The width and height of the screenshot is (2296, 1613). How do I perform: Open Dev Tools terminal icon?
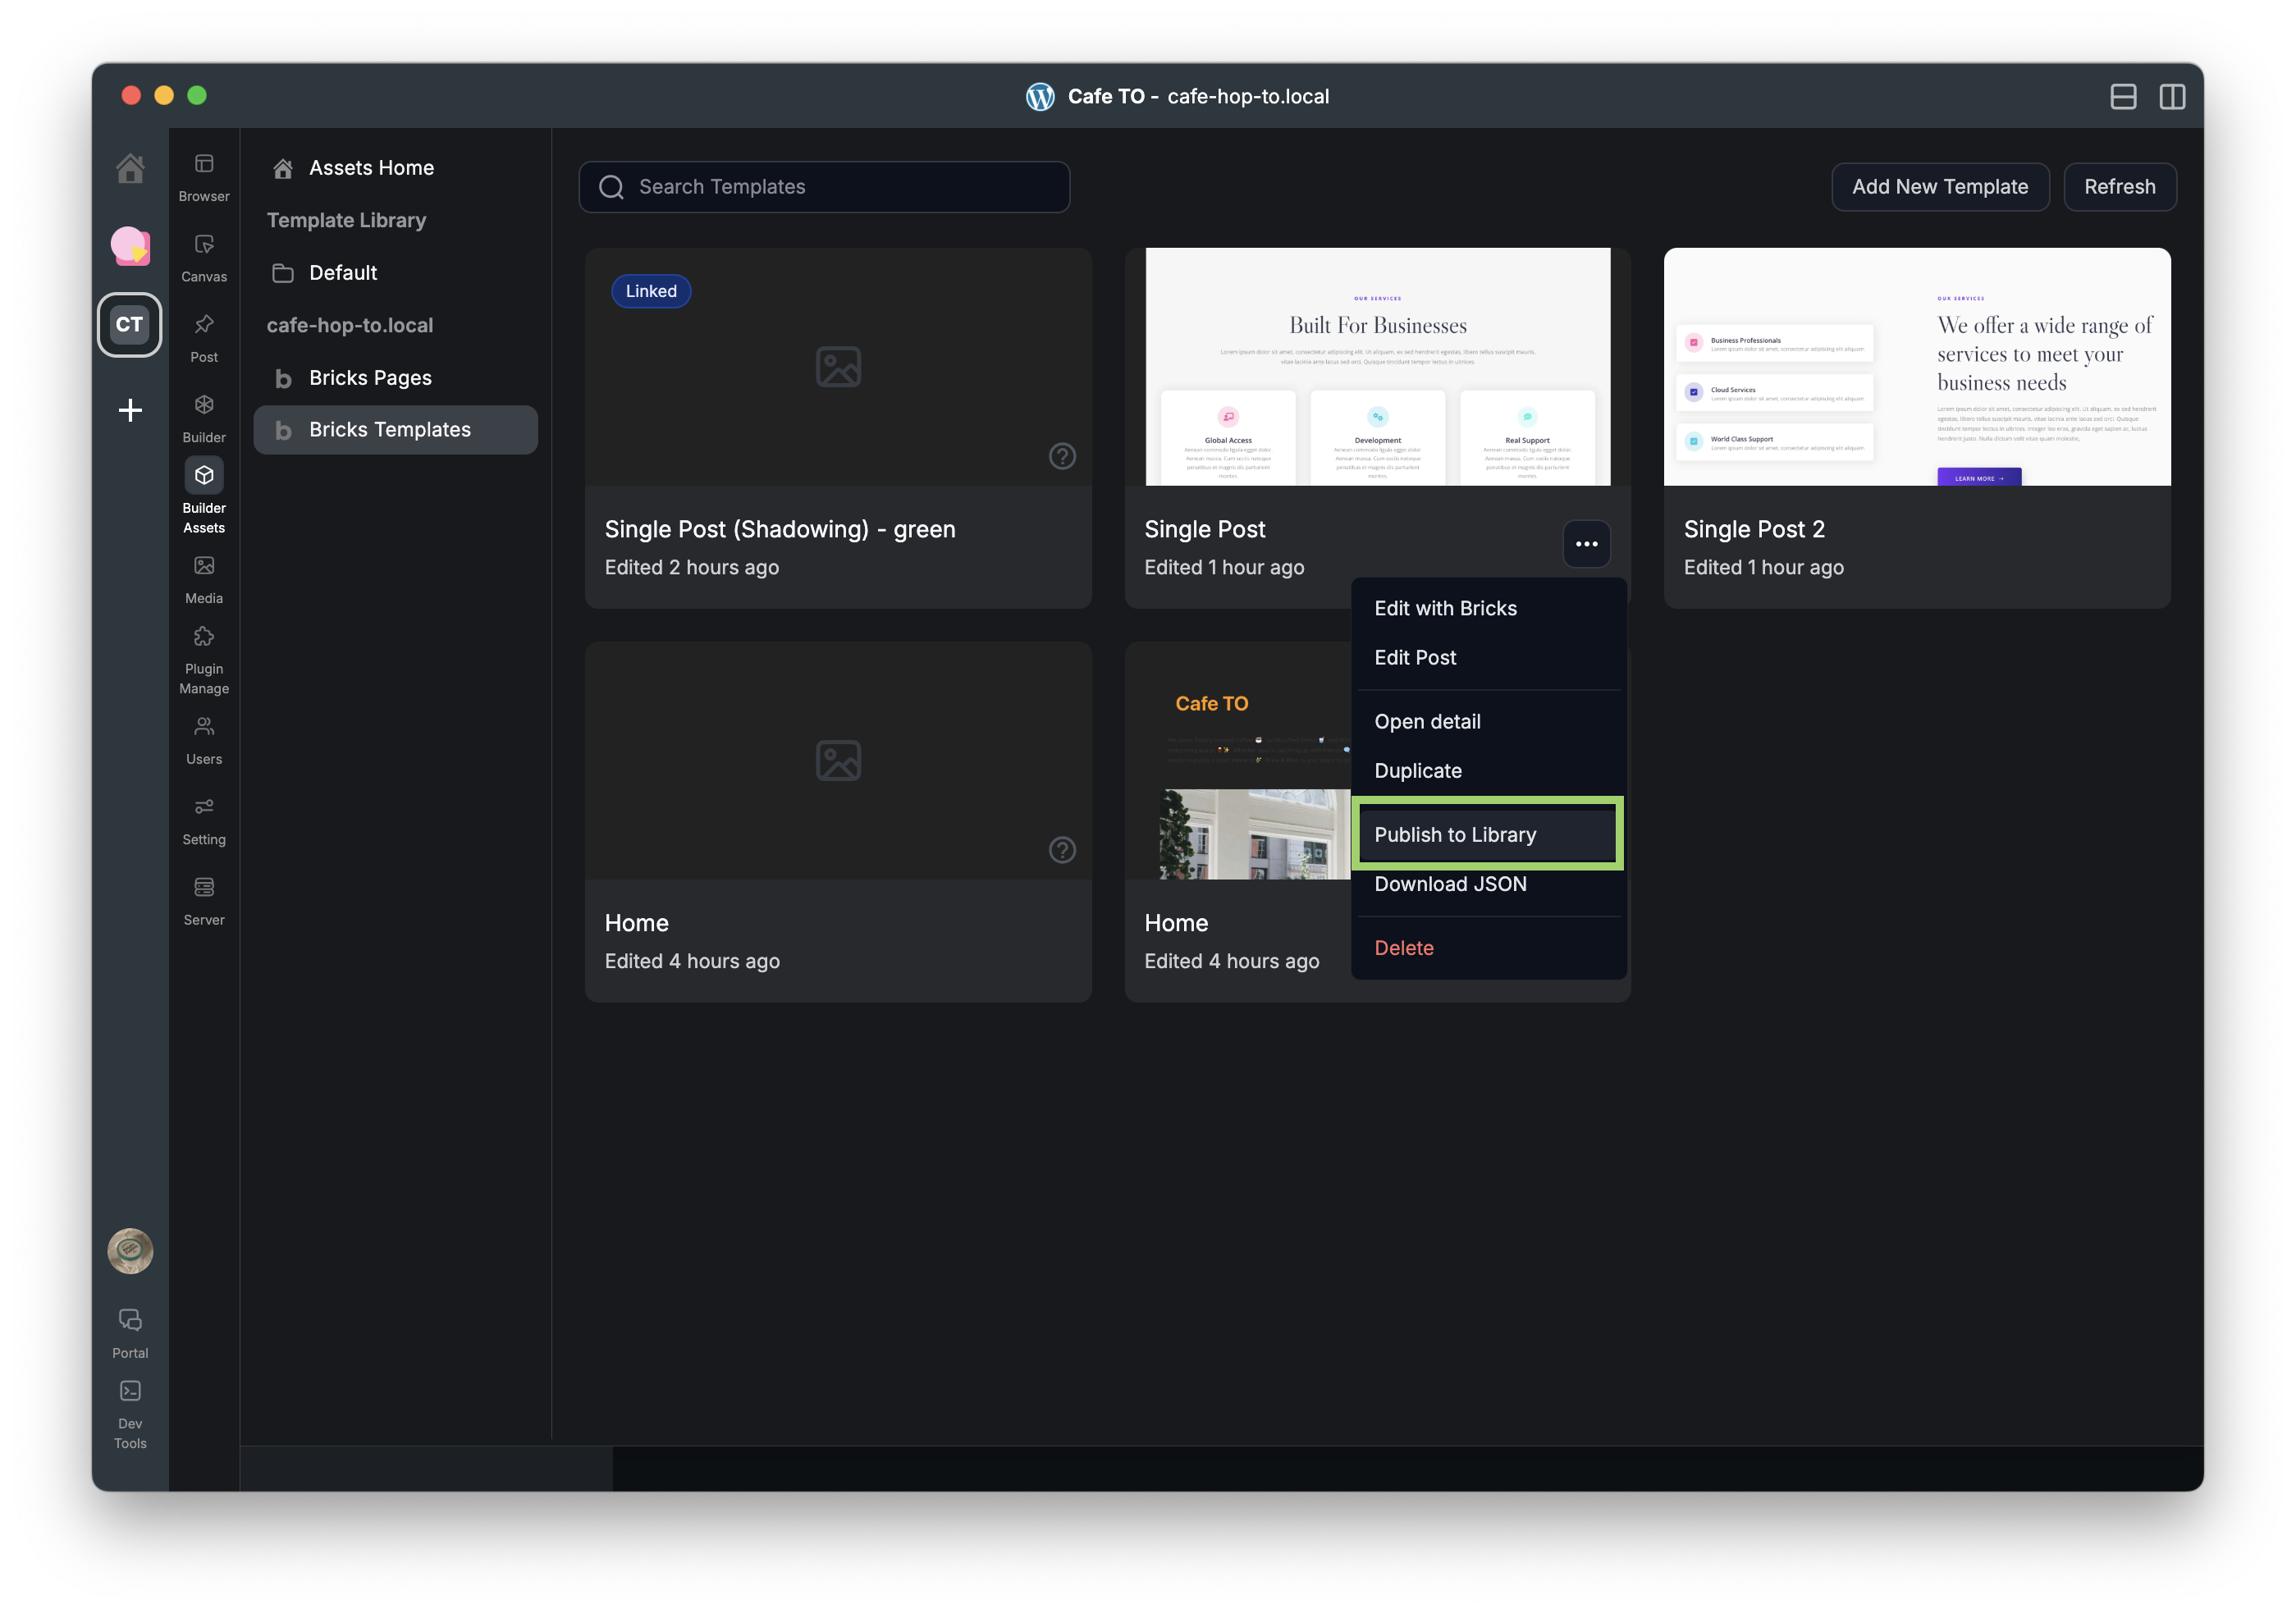130,1391
